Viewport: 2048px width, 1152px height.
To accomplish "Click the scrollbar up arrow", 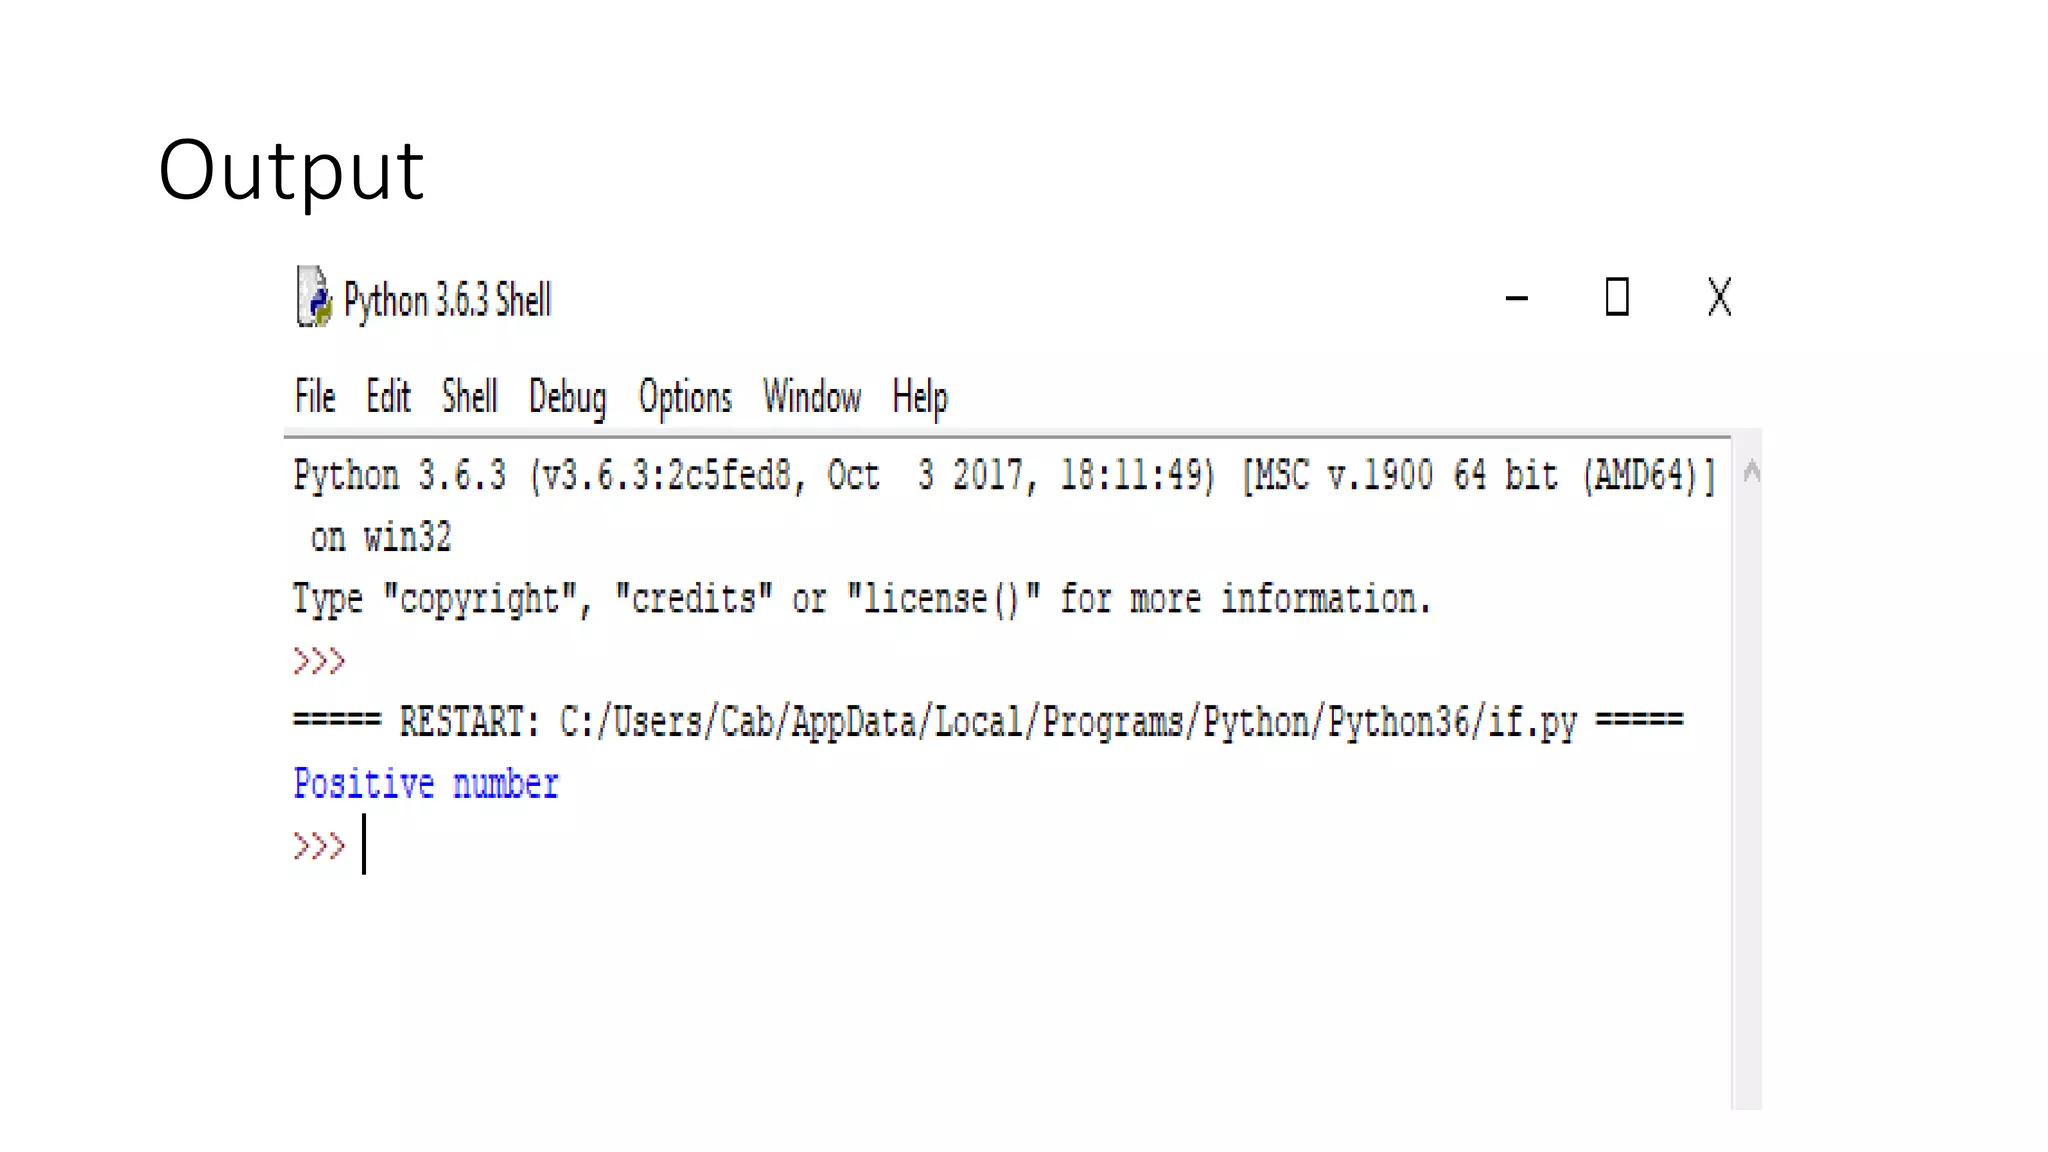I will [x=1751, y=471].
